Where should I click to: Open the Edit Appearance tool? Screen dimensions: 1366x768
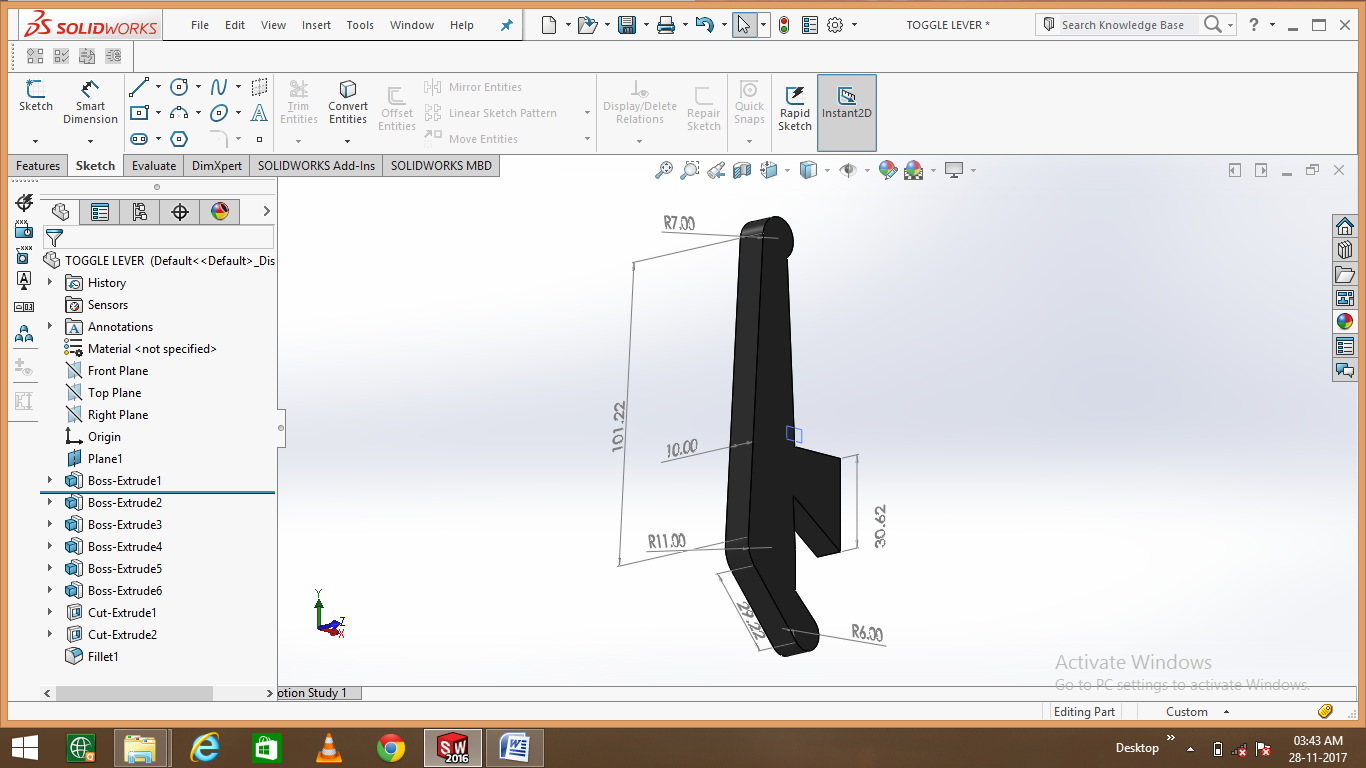coord(888,170)
